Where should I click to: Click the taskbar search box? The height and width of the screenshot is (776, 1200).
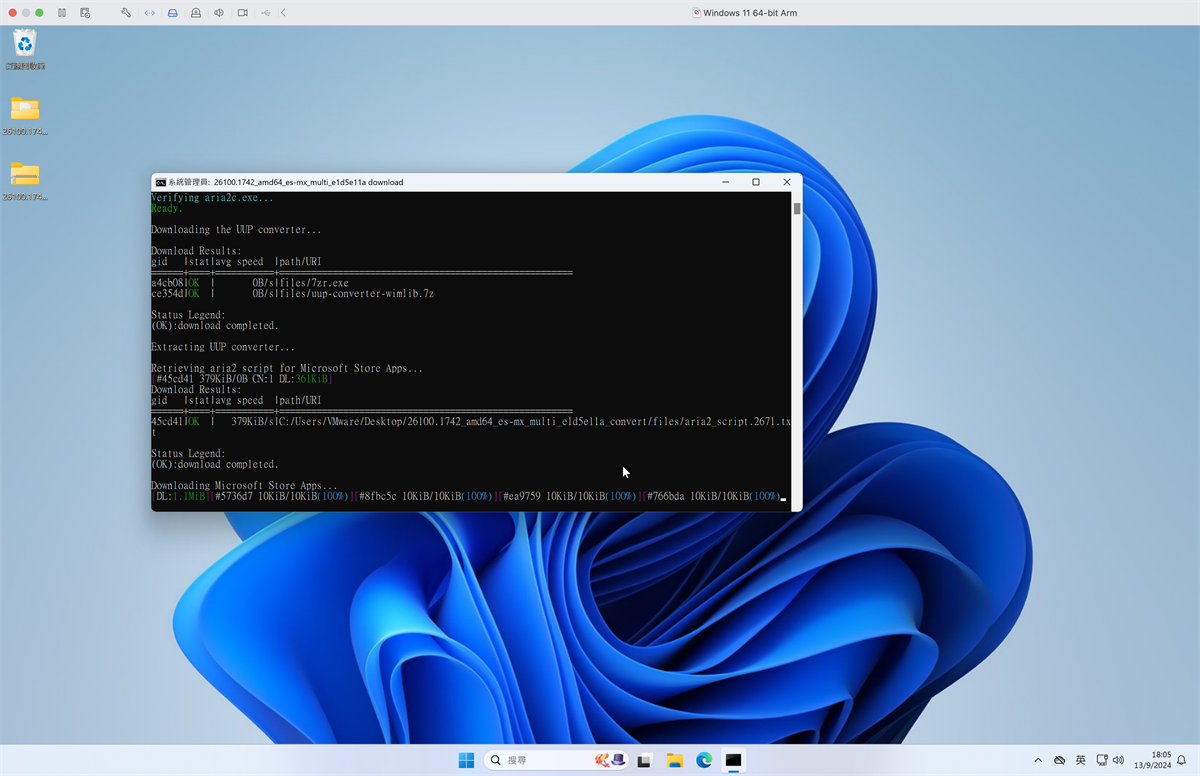[x=558, y=760]
